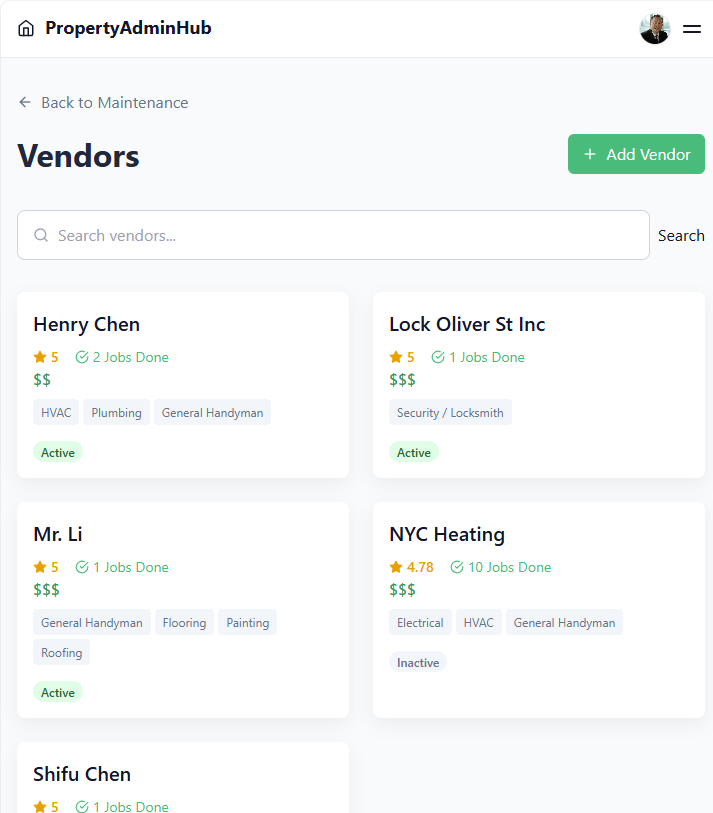713x813 pixels.
Task: Click the star rating icon on Henry Chen's card
Action: coord(37,356)
